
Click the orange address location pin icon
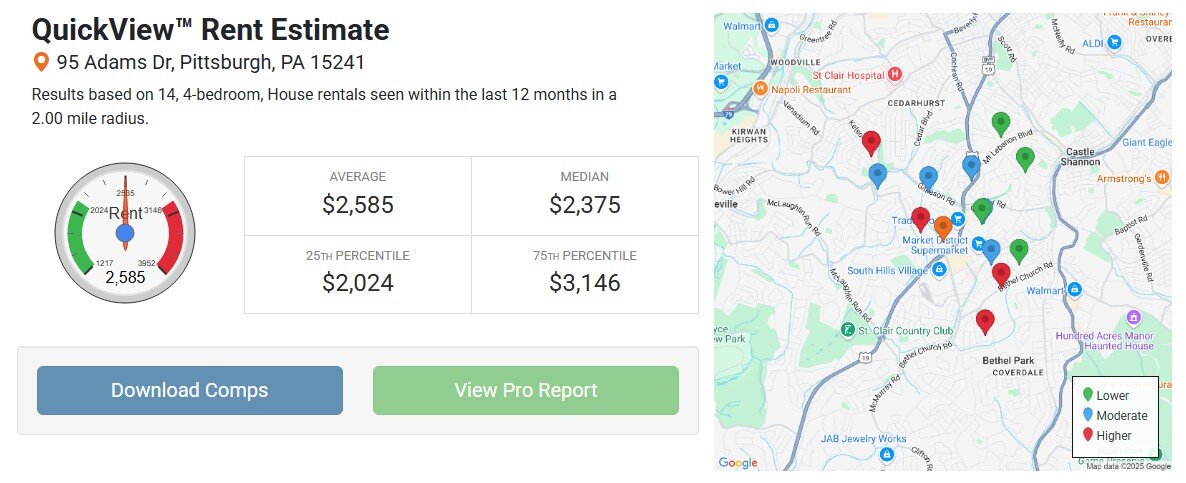tap(41, 62)
